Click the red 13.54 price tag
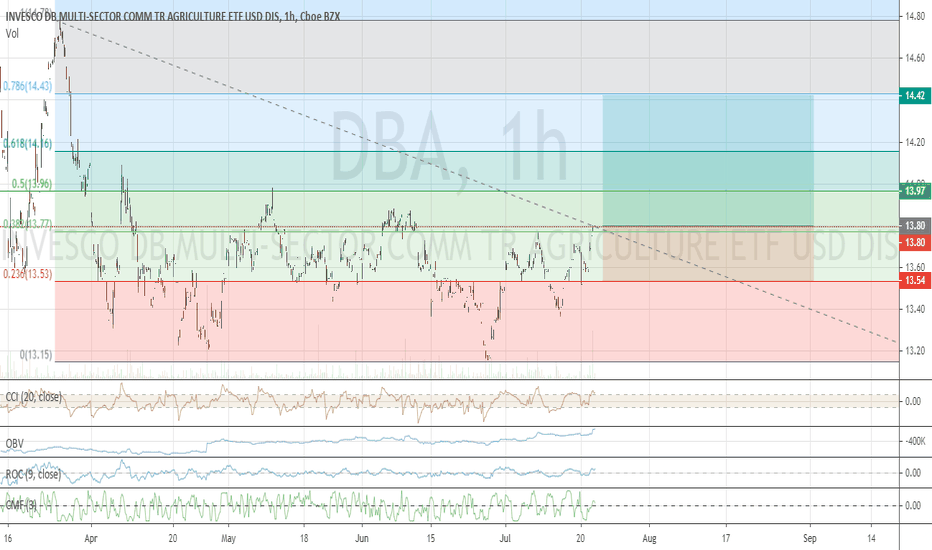 coord(915,280)
